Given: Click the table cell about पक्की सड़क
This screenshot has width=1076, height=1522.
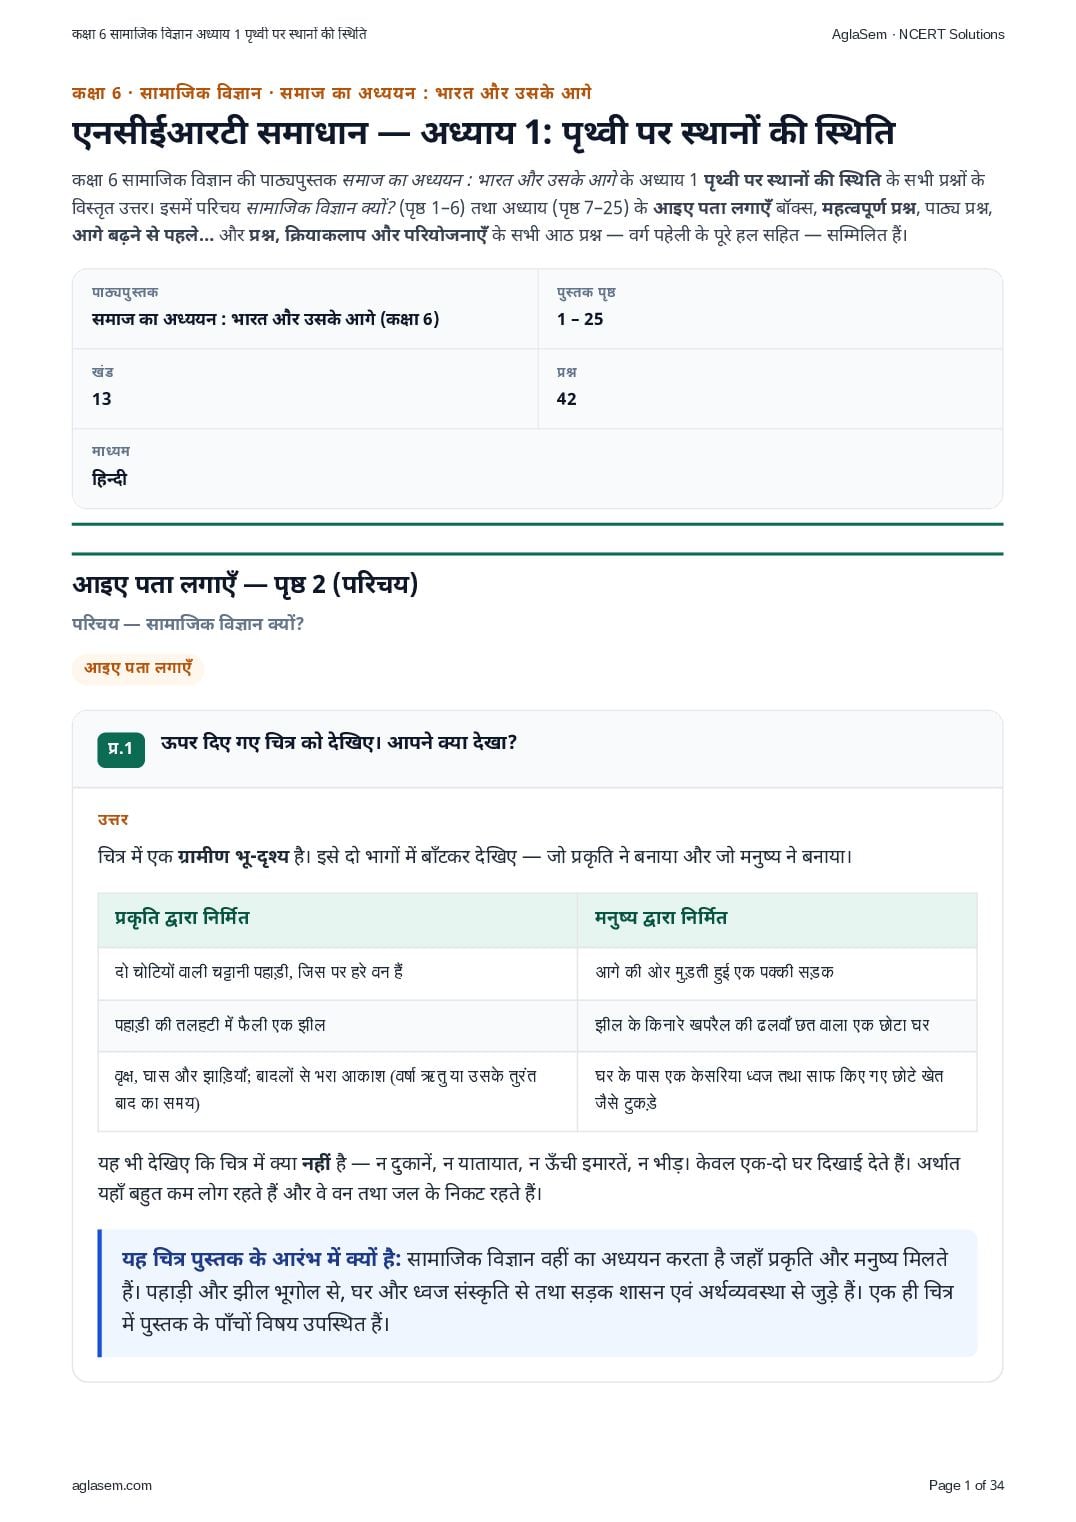Looking at the screenshot, I should (777, 972).
